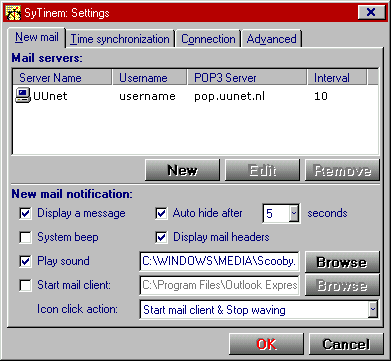Toggle the Display a message checkbox
Image resolution: width=391 pixels, height=361 pixels.
pos(26,214)
